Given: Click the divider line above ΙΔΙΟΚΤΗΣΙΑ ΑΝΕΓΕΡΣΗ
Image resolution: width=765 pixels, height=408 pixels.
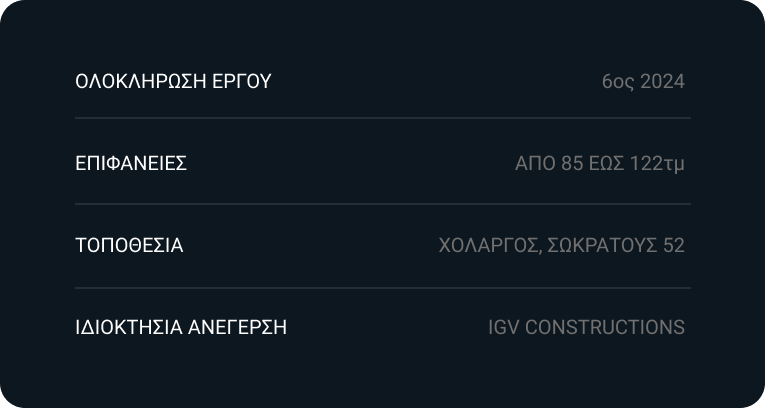Looking at the screenshot, I should (x=382, y=288).
